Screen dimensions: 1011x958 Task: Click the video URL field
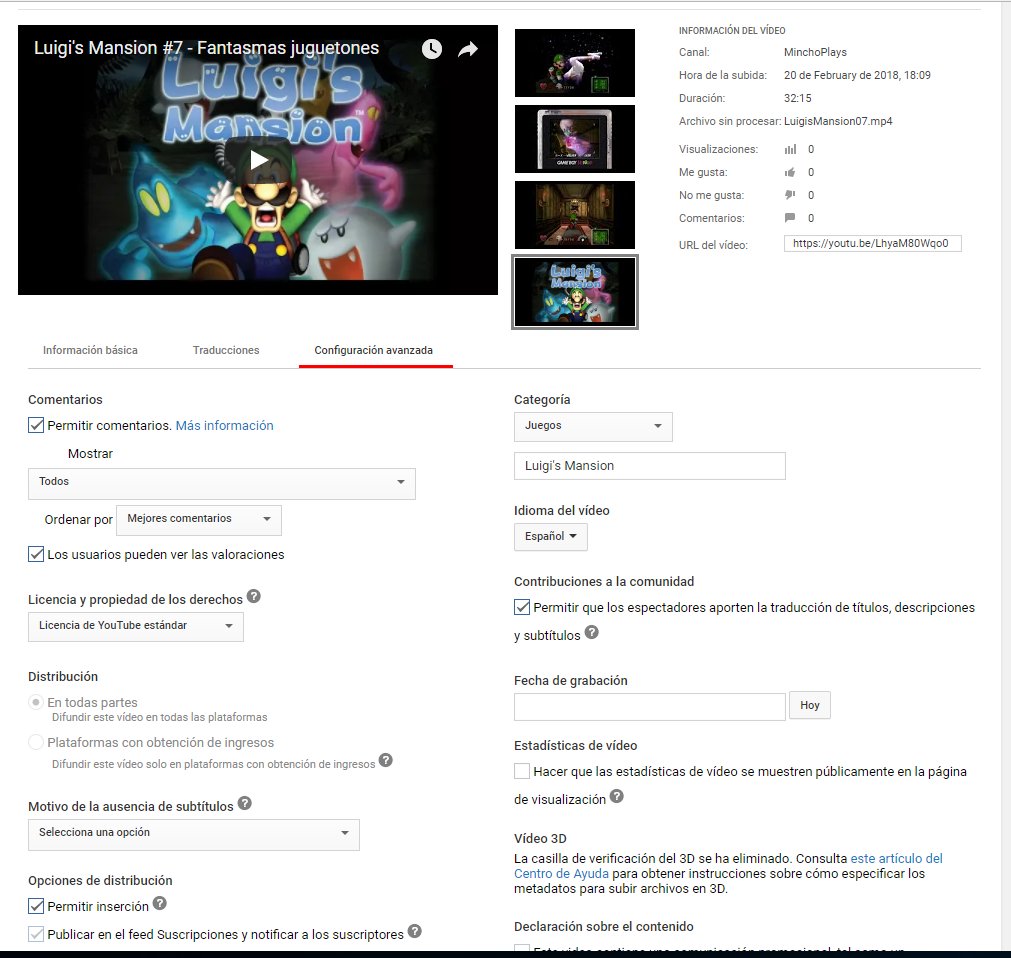(872, 244)
